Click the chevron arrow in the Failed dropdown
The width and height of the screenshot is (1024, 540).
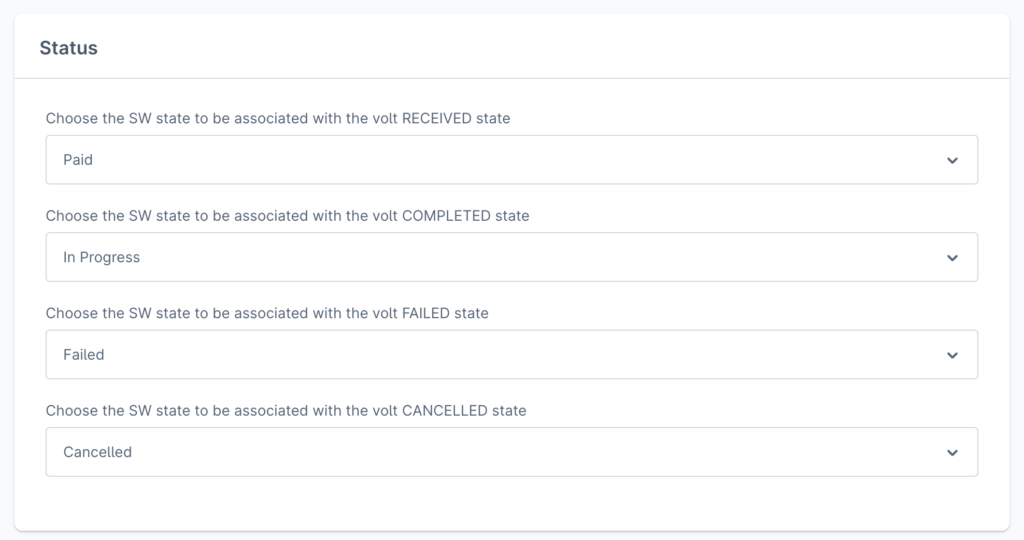click(952, 355)
